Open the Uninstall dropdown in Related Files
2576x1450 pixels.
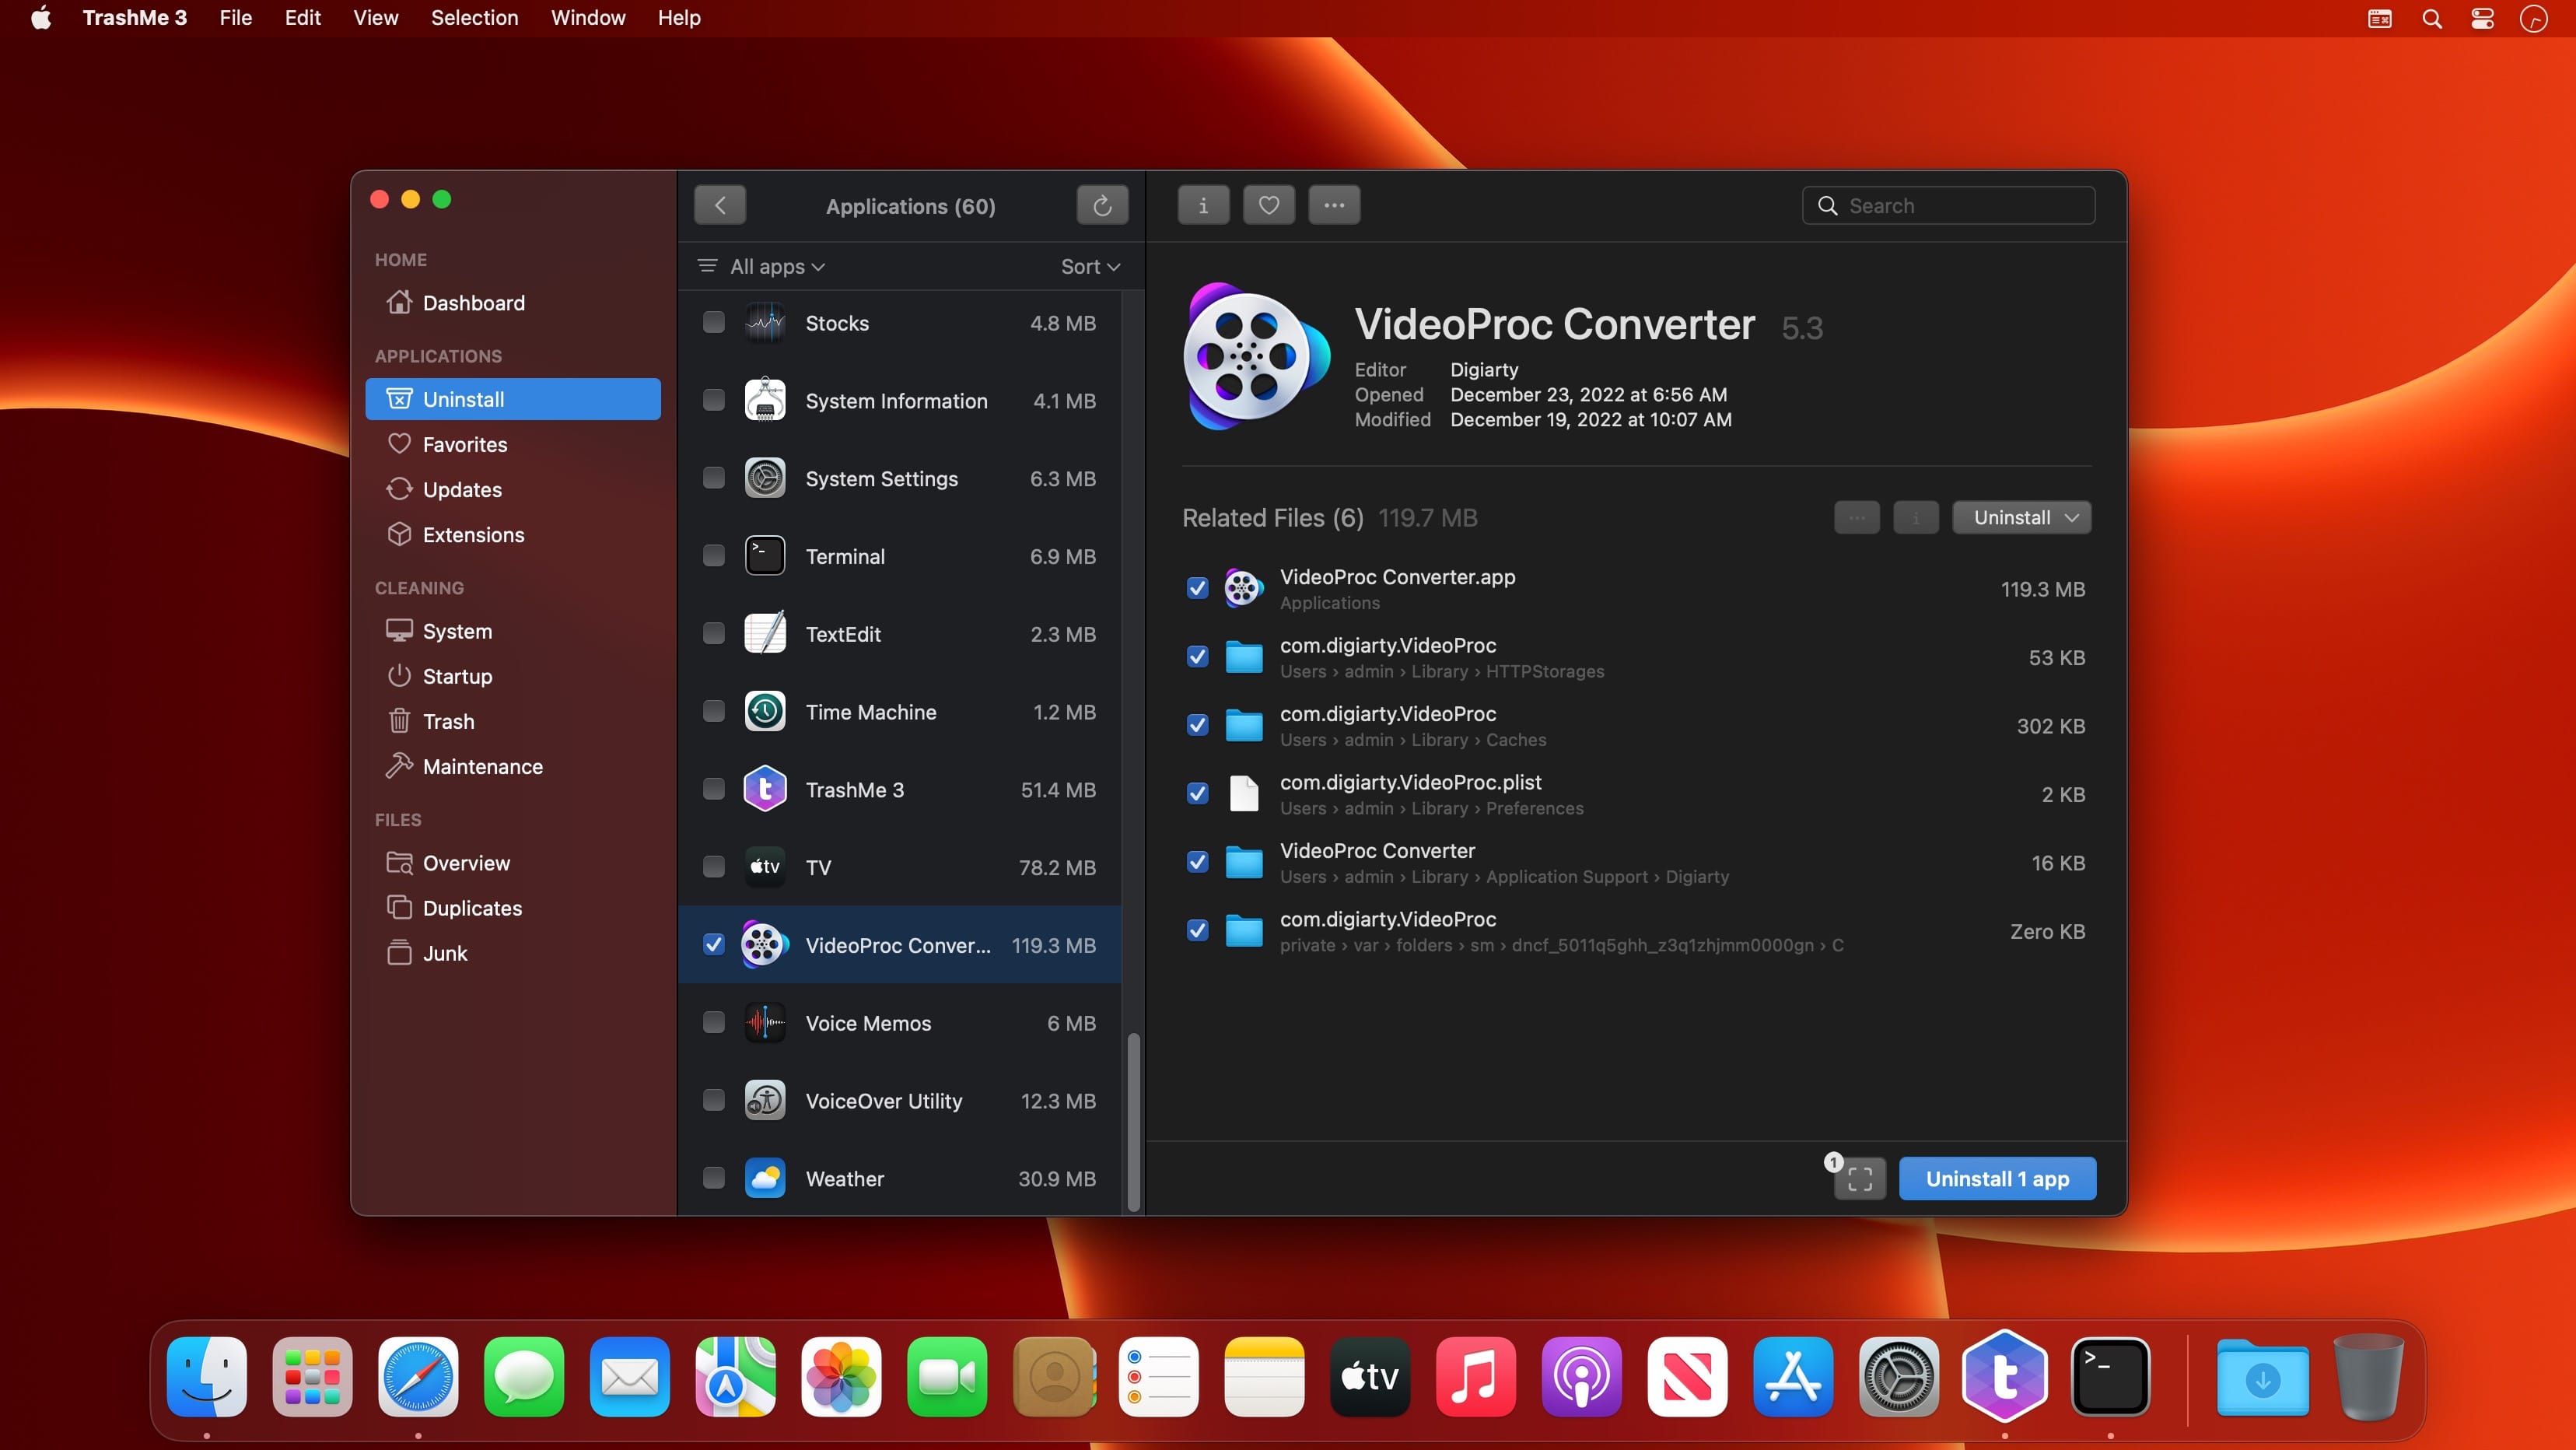(2021, 518)
